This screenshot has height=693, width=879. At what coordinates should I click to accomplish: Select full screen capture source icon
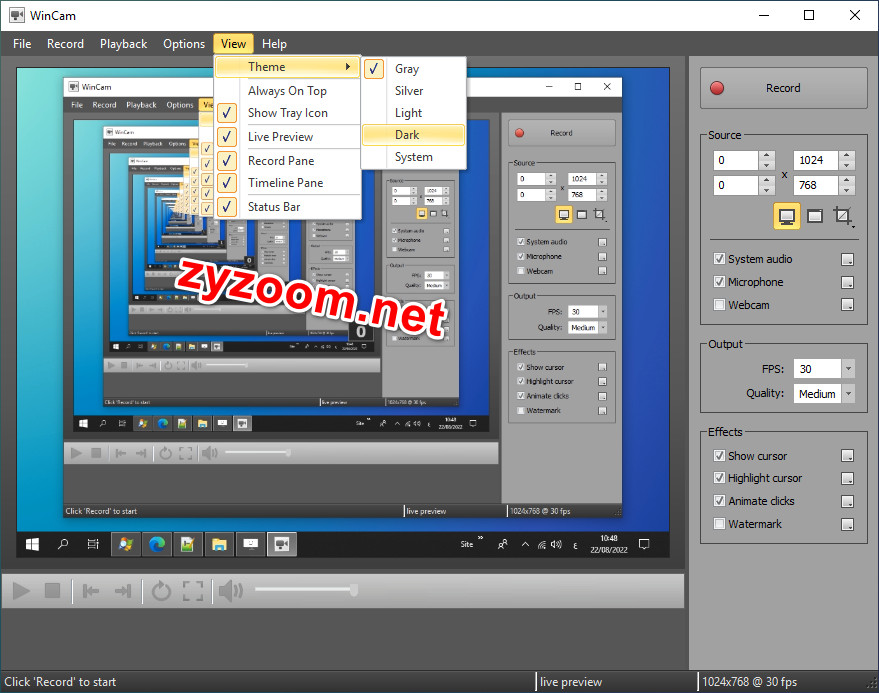click(787, 216)
